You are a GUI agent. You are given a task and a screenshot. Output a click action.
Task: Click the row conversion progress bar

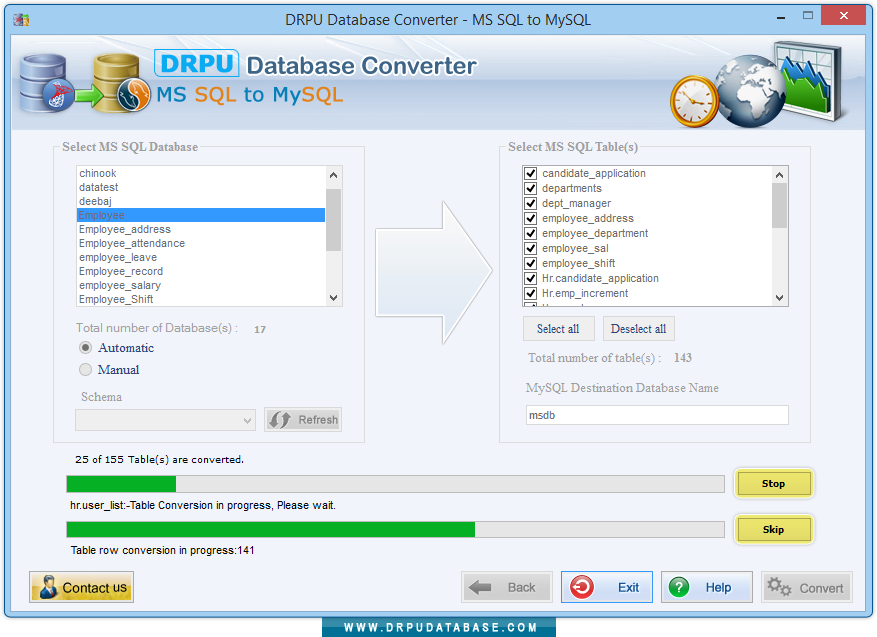395,530
